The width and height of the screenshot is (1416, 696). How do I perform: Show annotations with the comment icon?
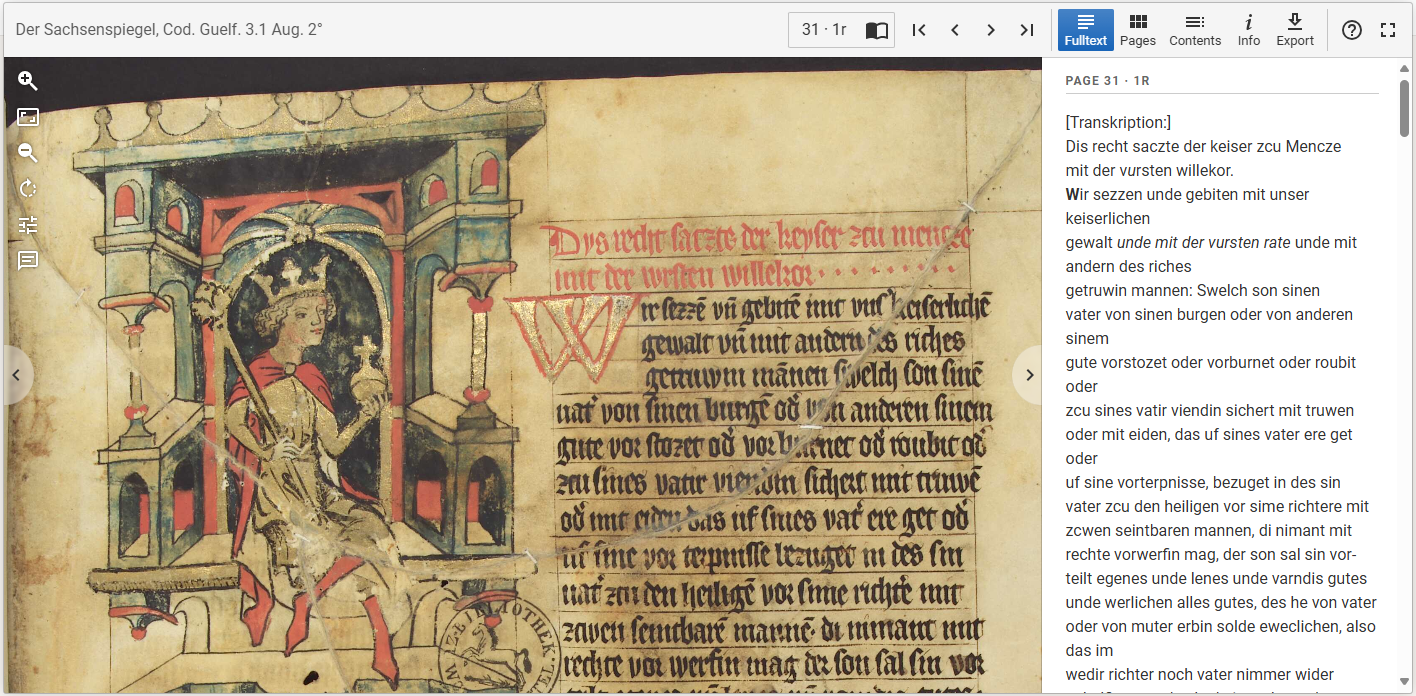point(28,261)
